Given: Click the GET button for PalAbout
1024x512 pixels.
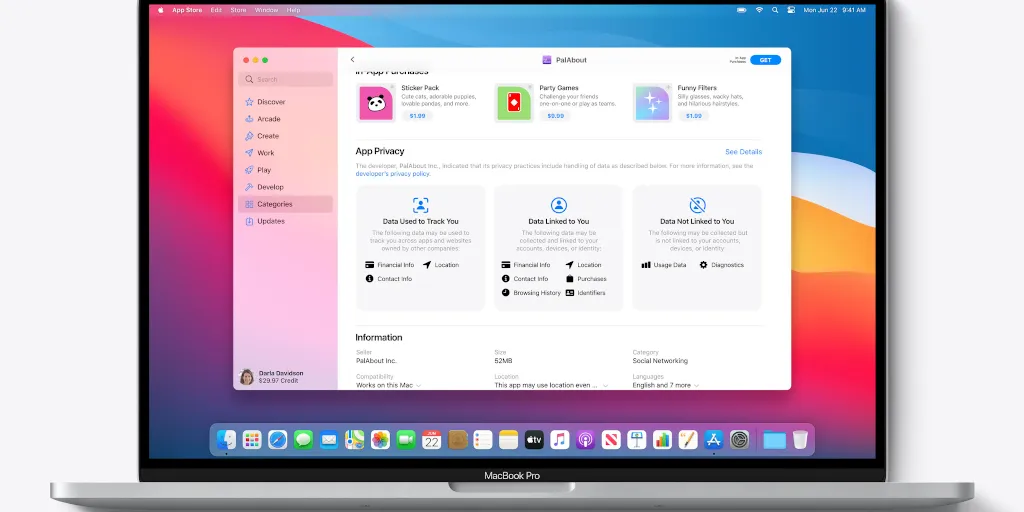Looking at the screenshot, I should pyautogui.click(x=765, y=60).
